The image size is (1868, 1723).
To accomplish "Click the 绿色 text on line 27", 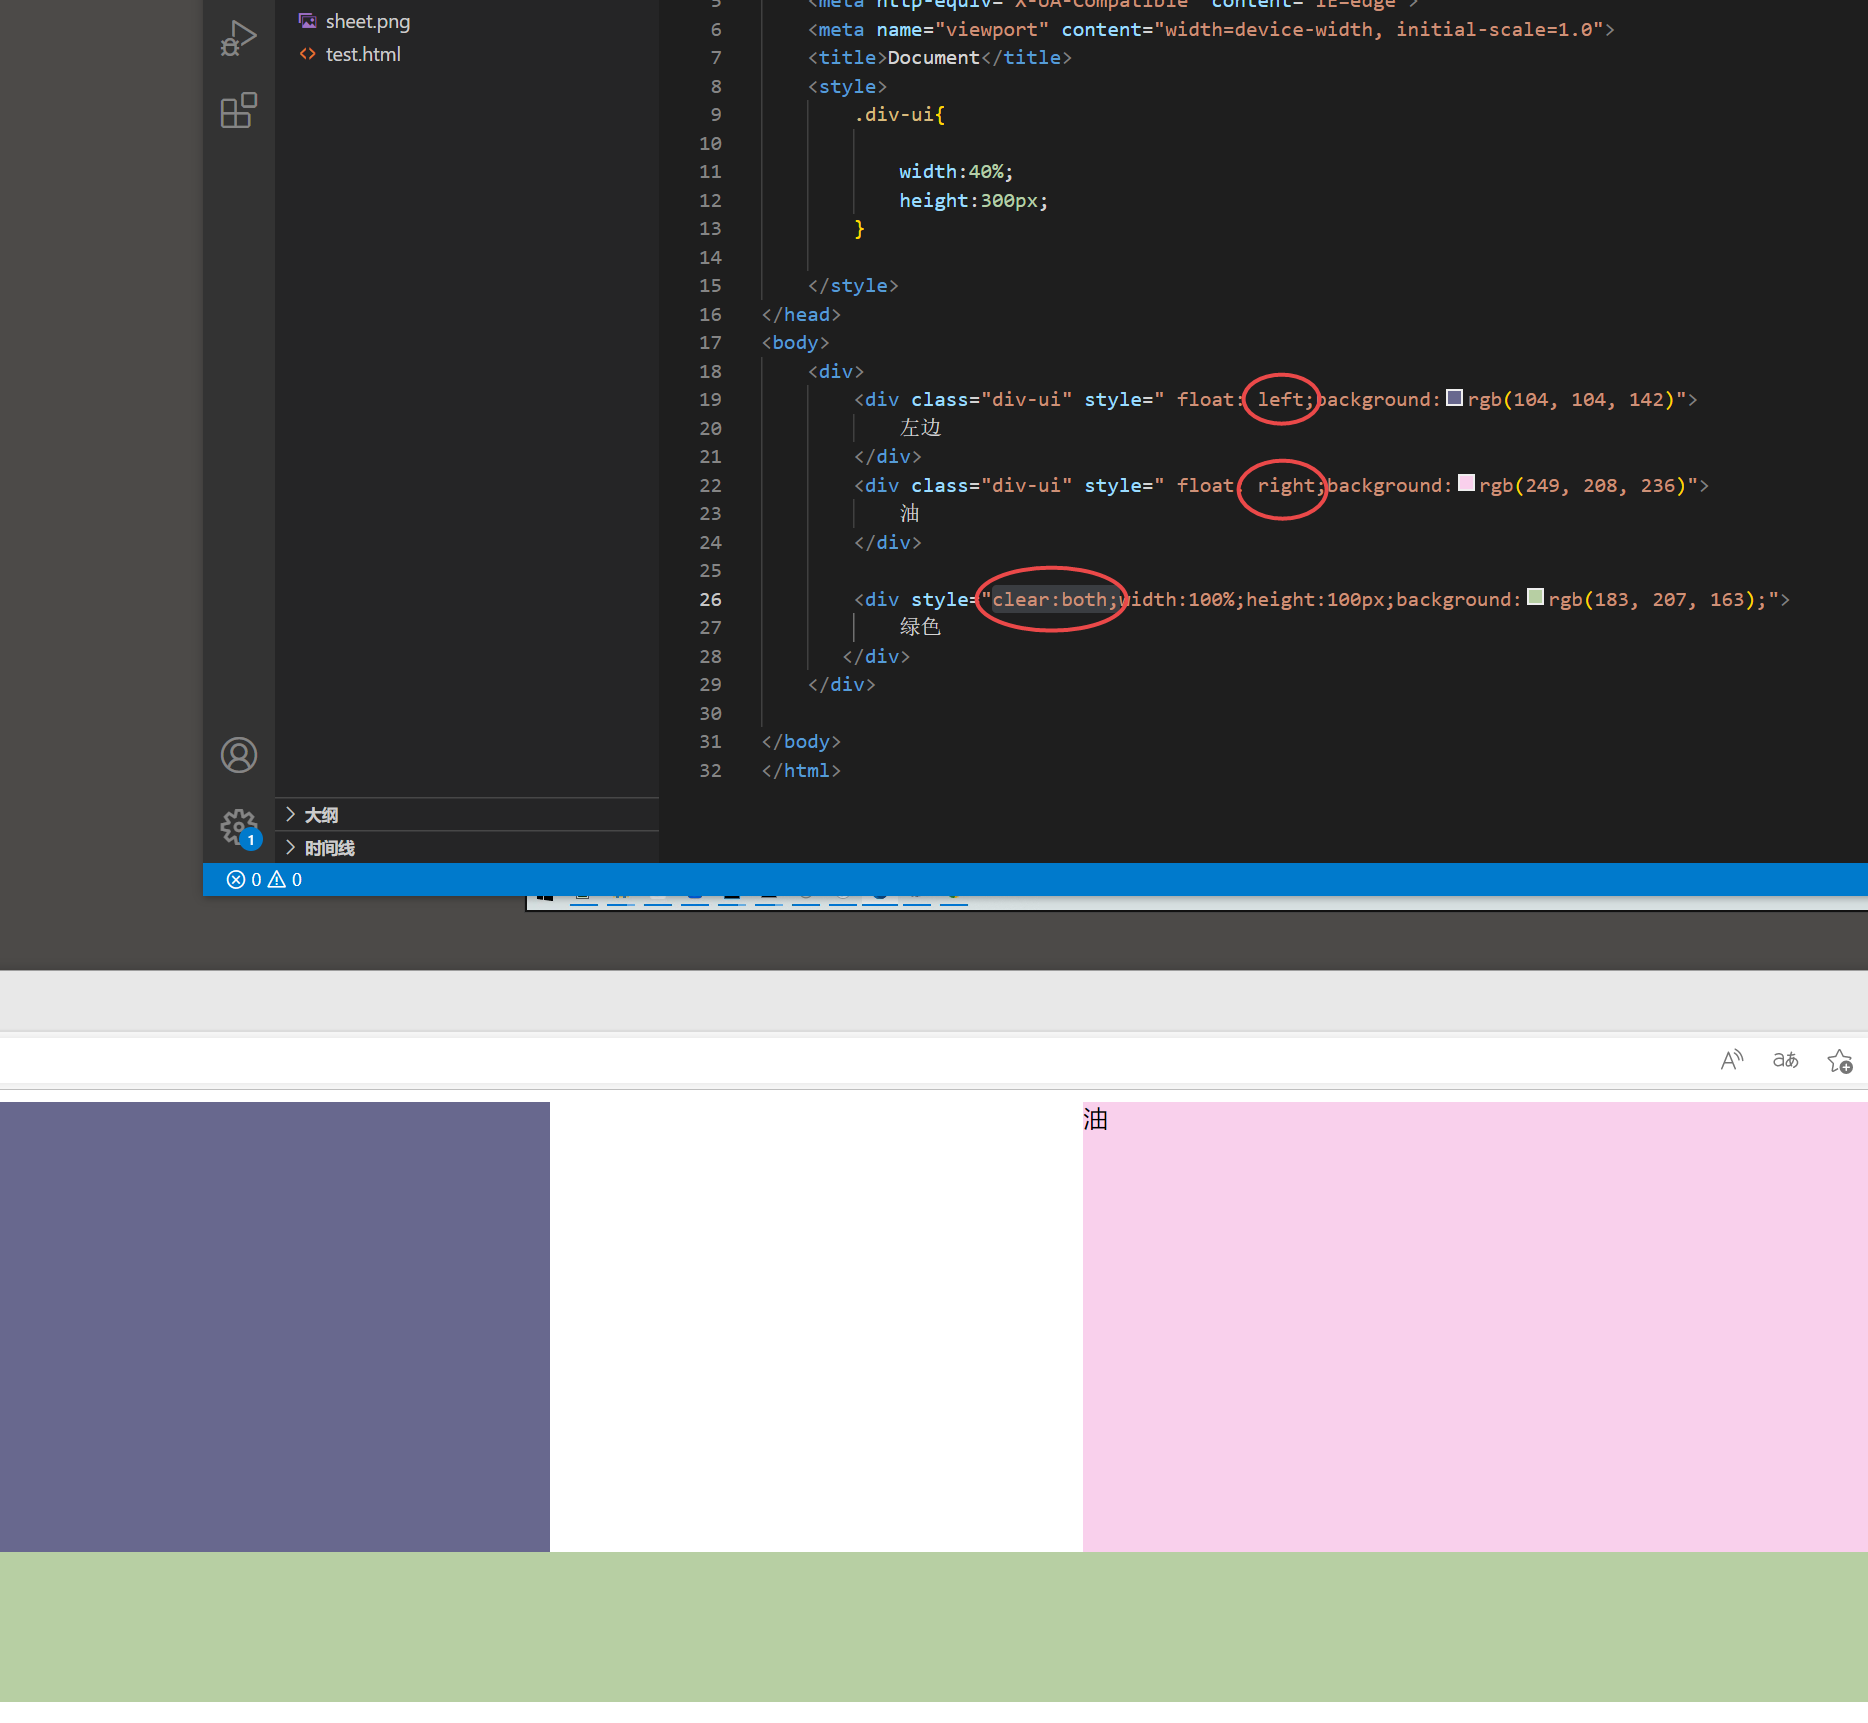I will pyautogui.click(x=920, y=627).
